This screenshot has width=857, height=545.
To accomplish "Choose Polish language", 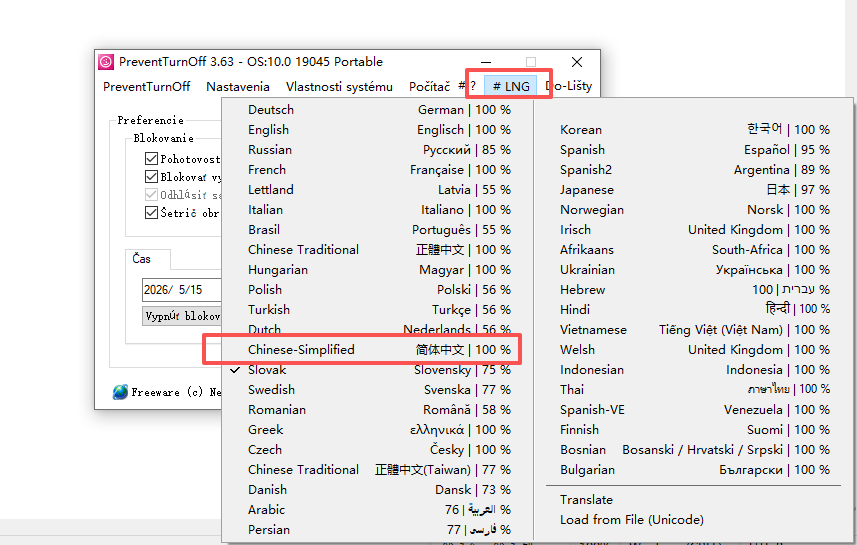I will click(x=377, y=289).
